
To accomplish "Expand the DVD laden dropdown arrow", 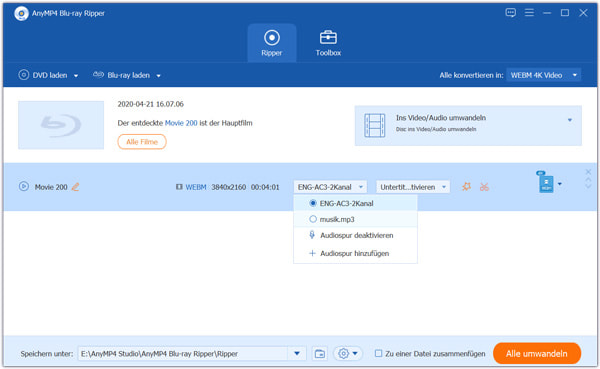I will click(x=76, y=76).
